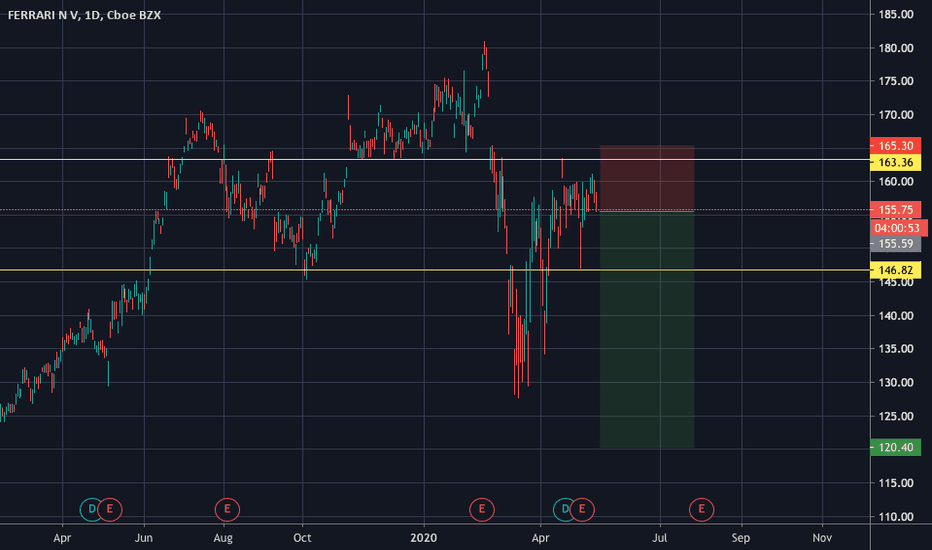Viewport: 932px width, 550px height.
Task: Select the gray 155.59 price label
Action: point(895,243)
